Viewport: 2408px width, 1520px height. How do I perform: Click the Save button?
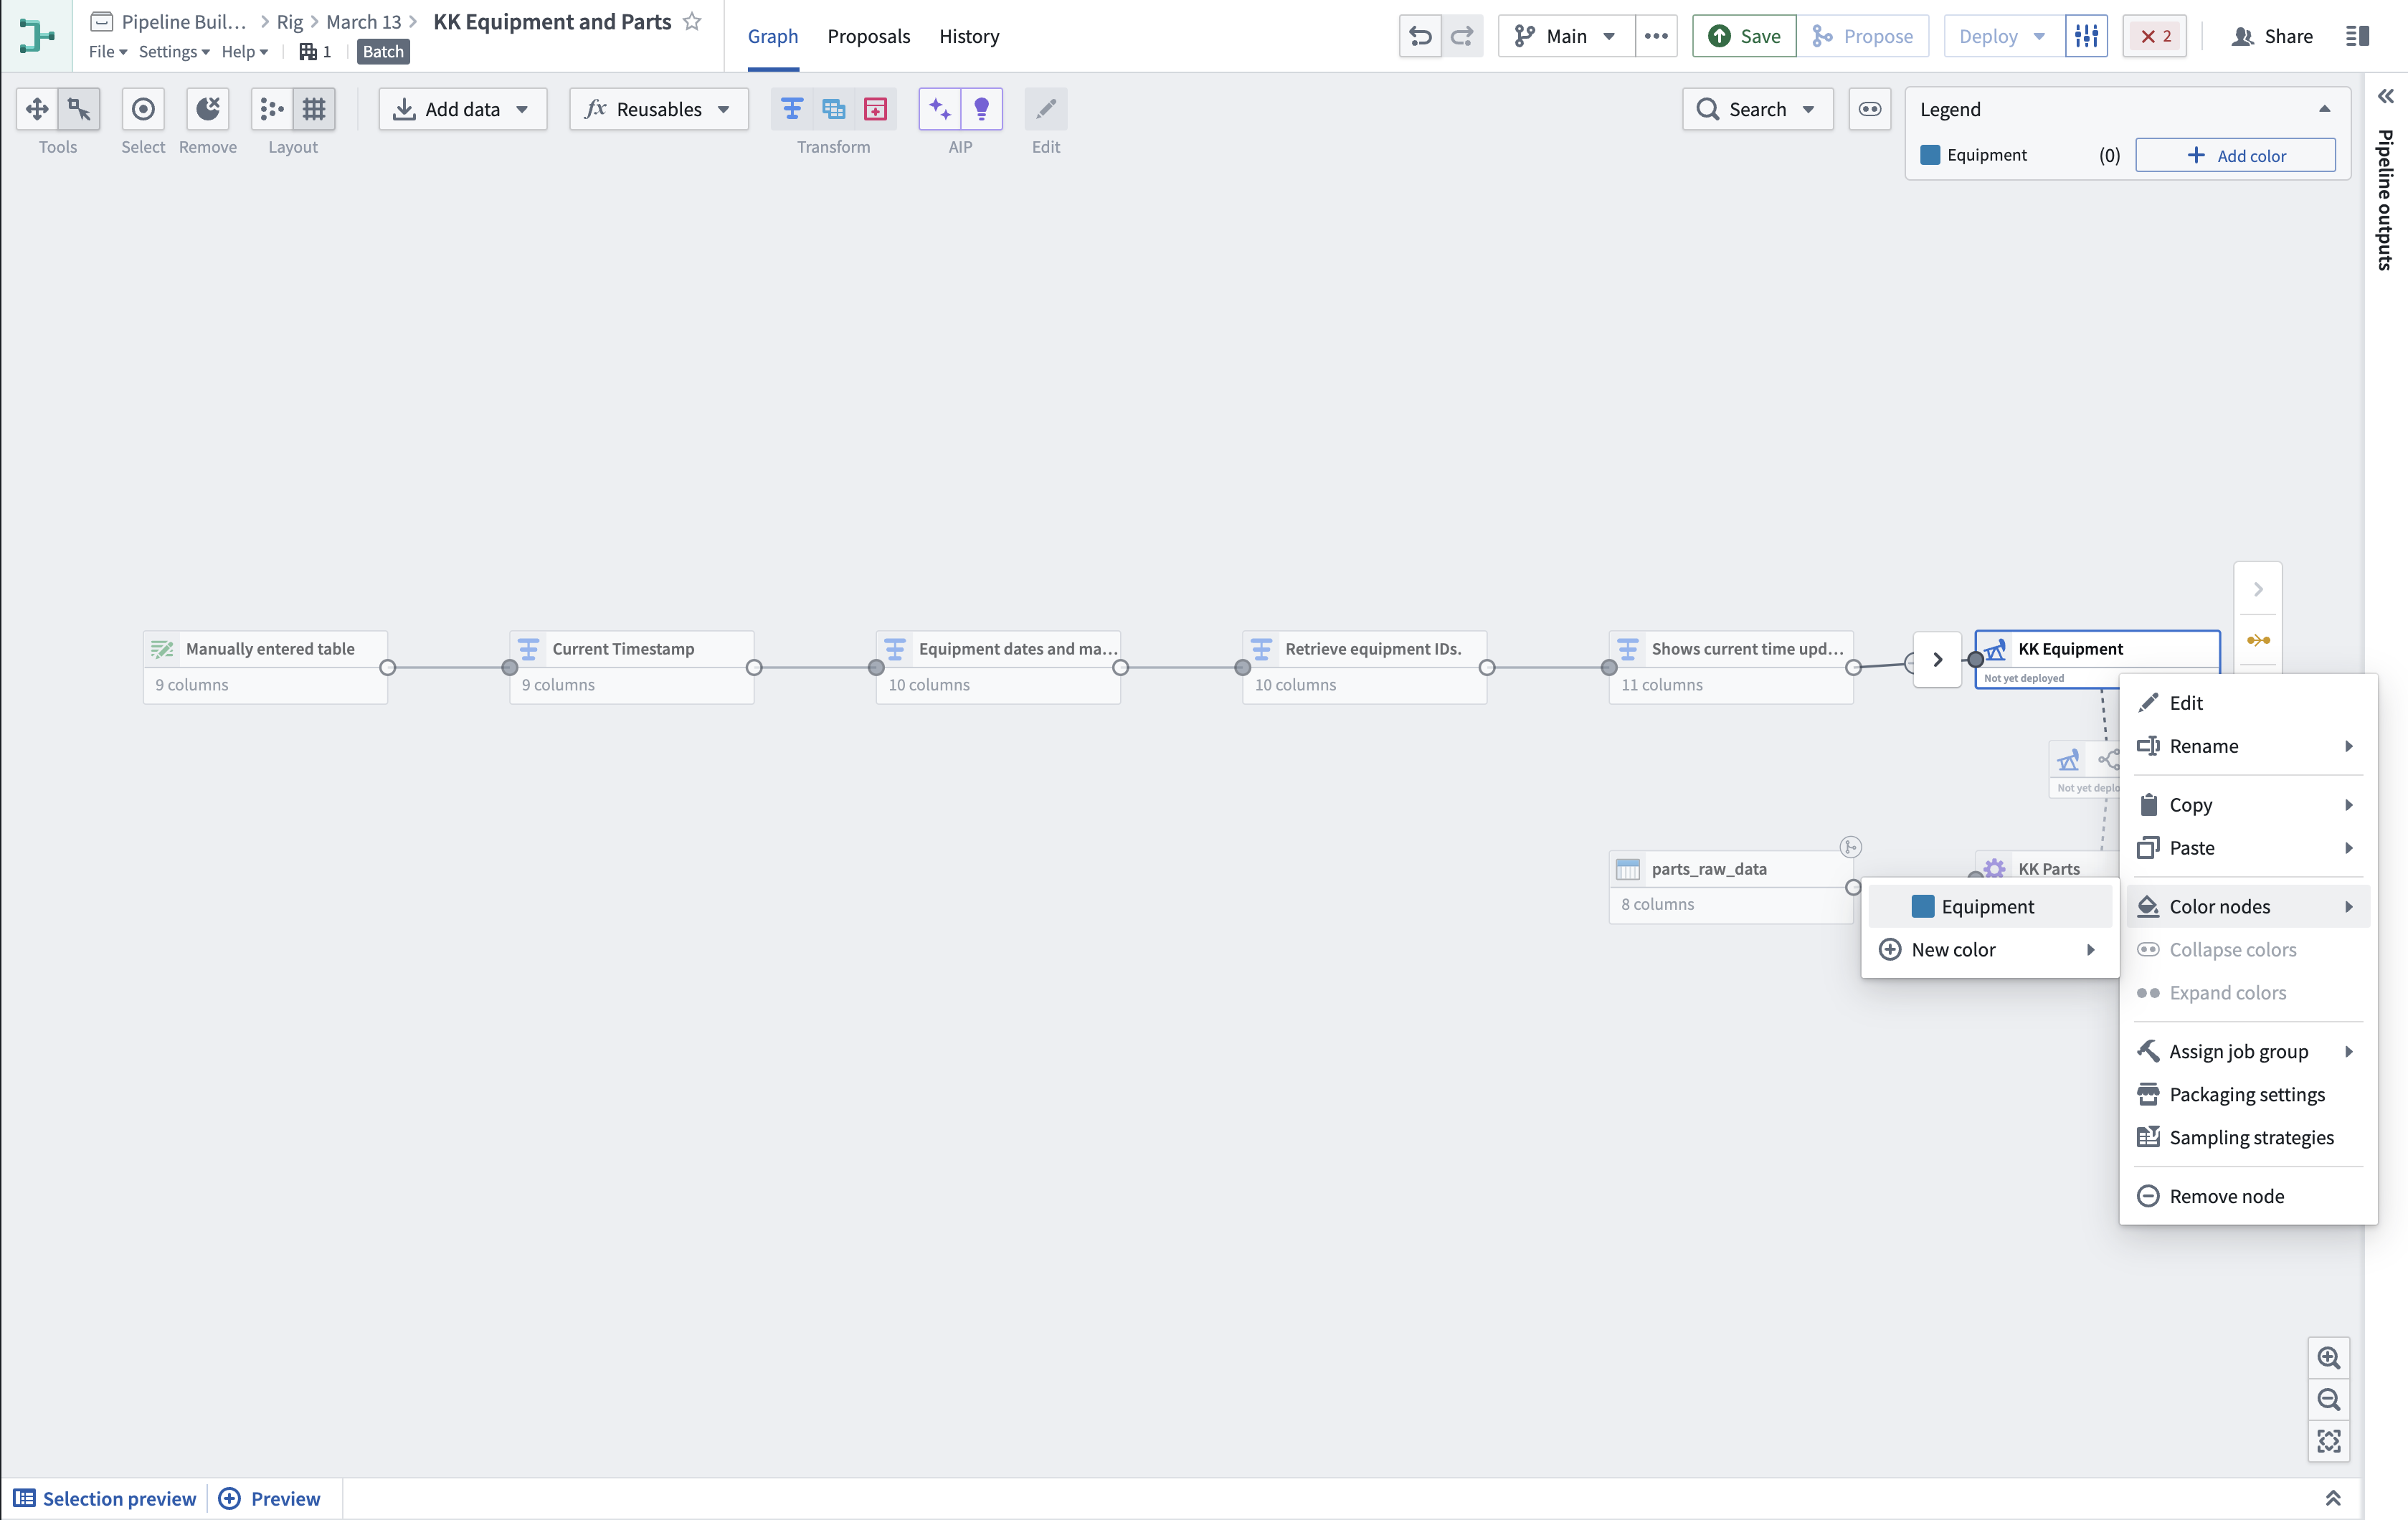(x=1744, y=36)
